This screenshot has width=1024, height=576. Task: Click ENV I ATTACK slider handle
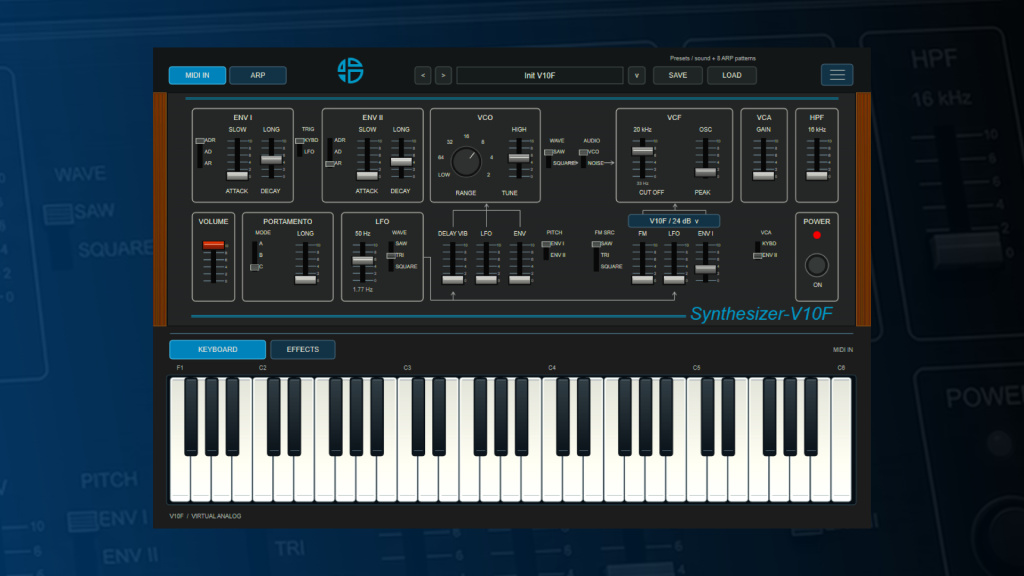pos(237,176)
